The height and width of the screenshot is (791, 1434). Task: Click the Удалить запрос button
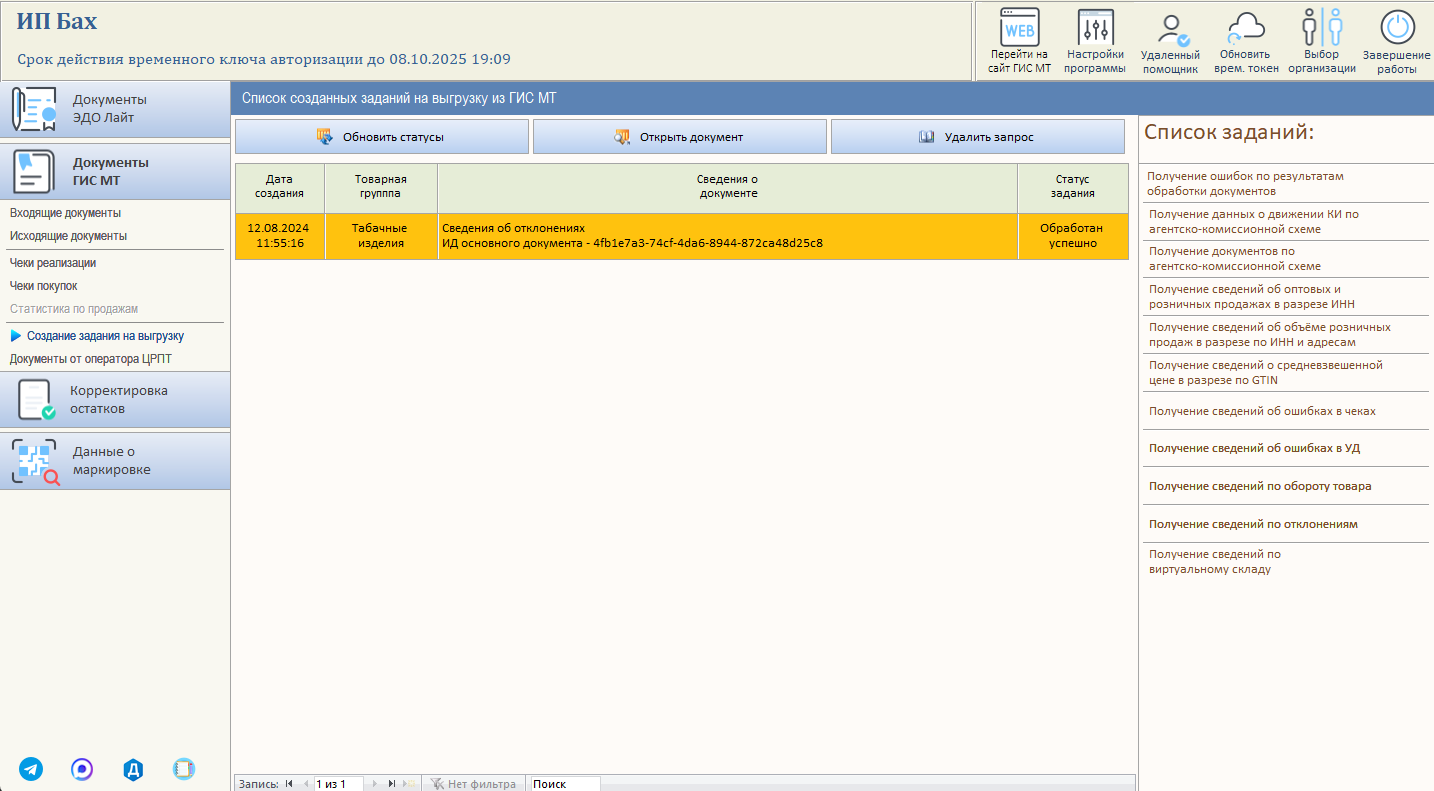tap(977, 137)
